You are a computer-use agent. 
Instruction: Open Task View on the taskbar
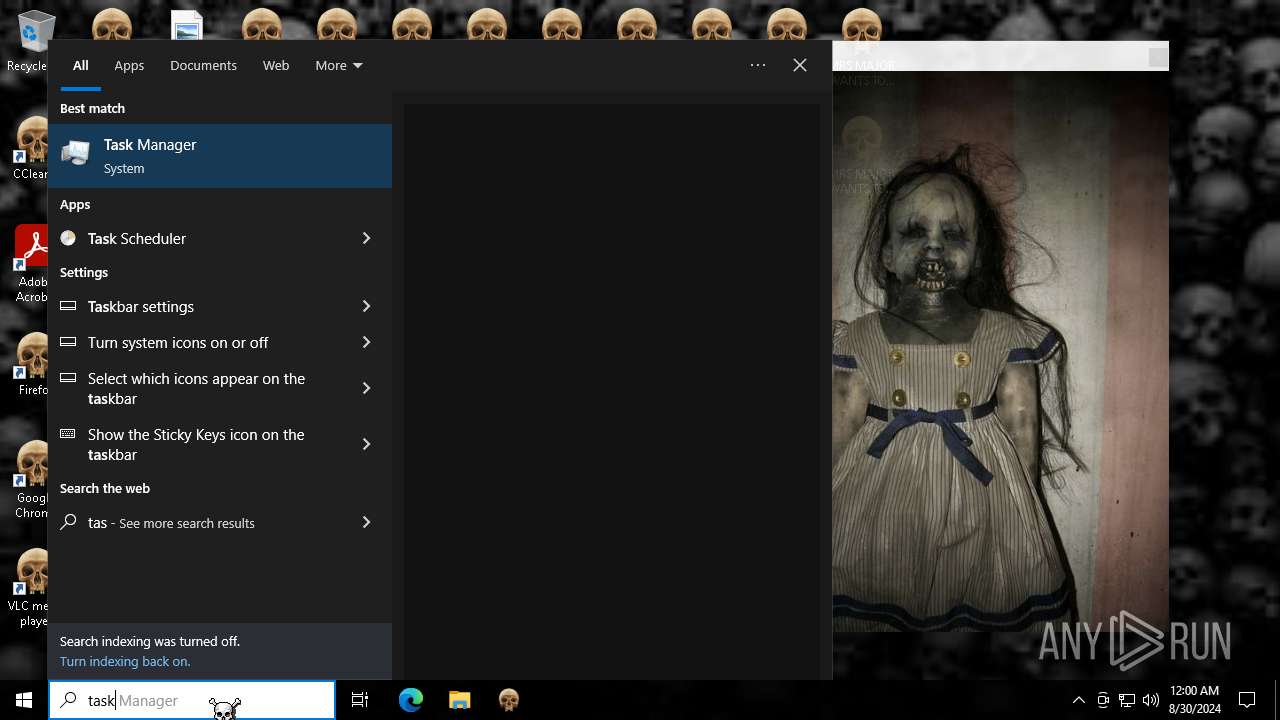pos(360,700)
